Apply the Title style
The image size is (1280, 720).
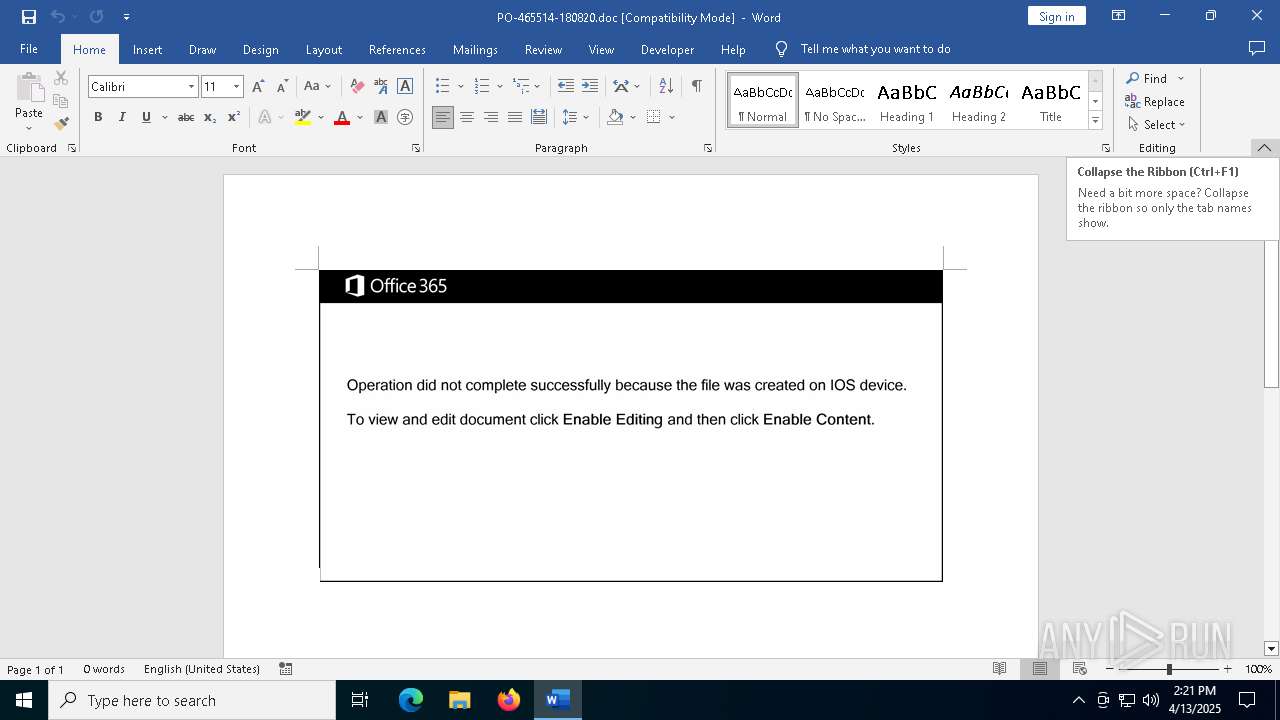click(x=1051, y=100)
